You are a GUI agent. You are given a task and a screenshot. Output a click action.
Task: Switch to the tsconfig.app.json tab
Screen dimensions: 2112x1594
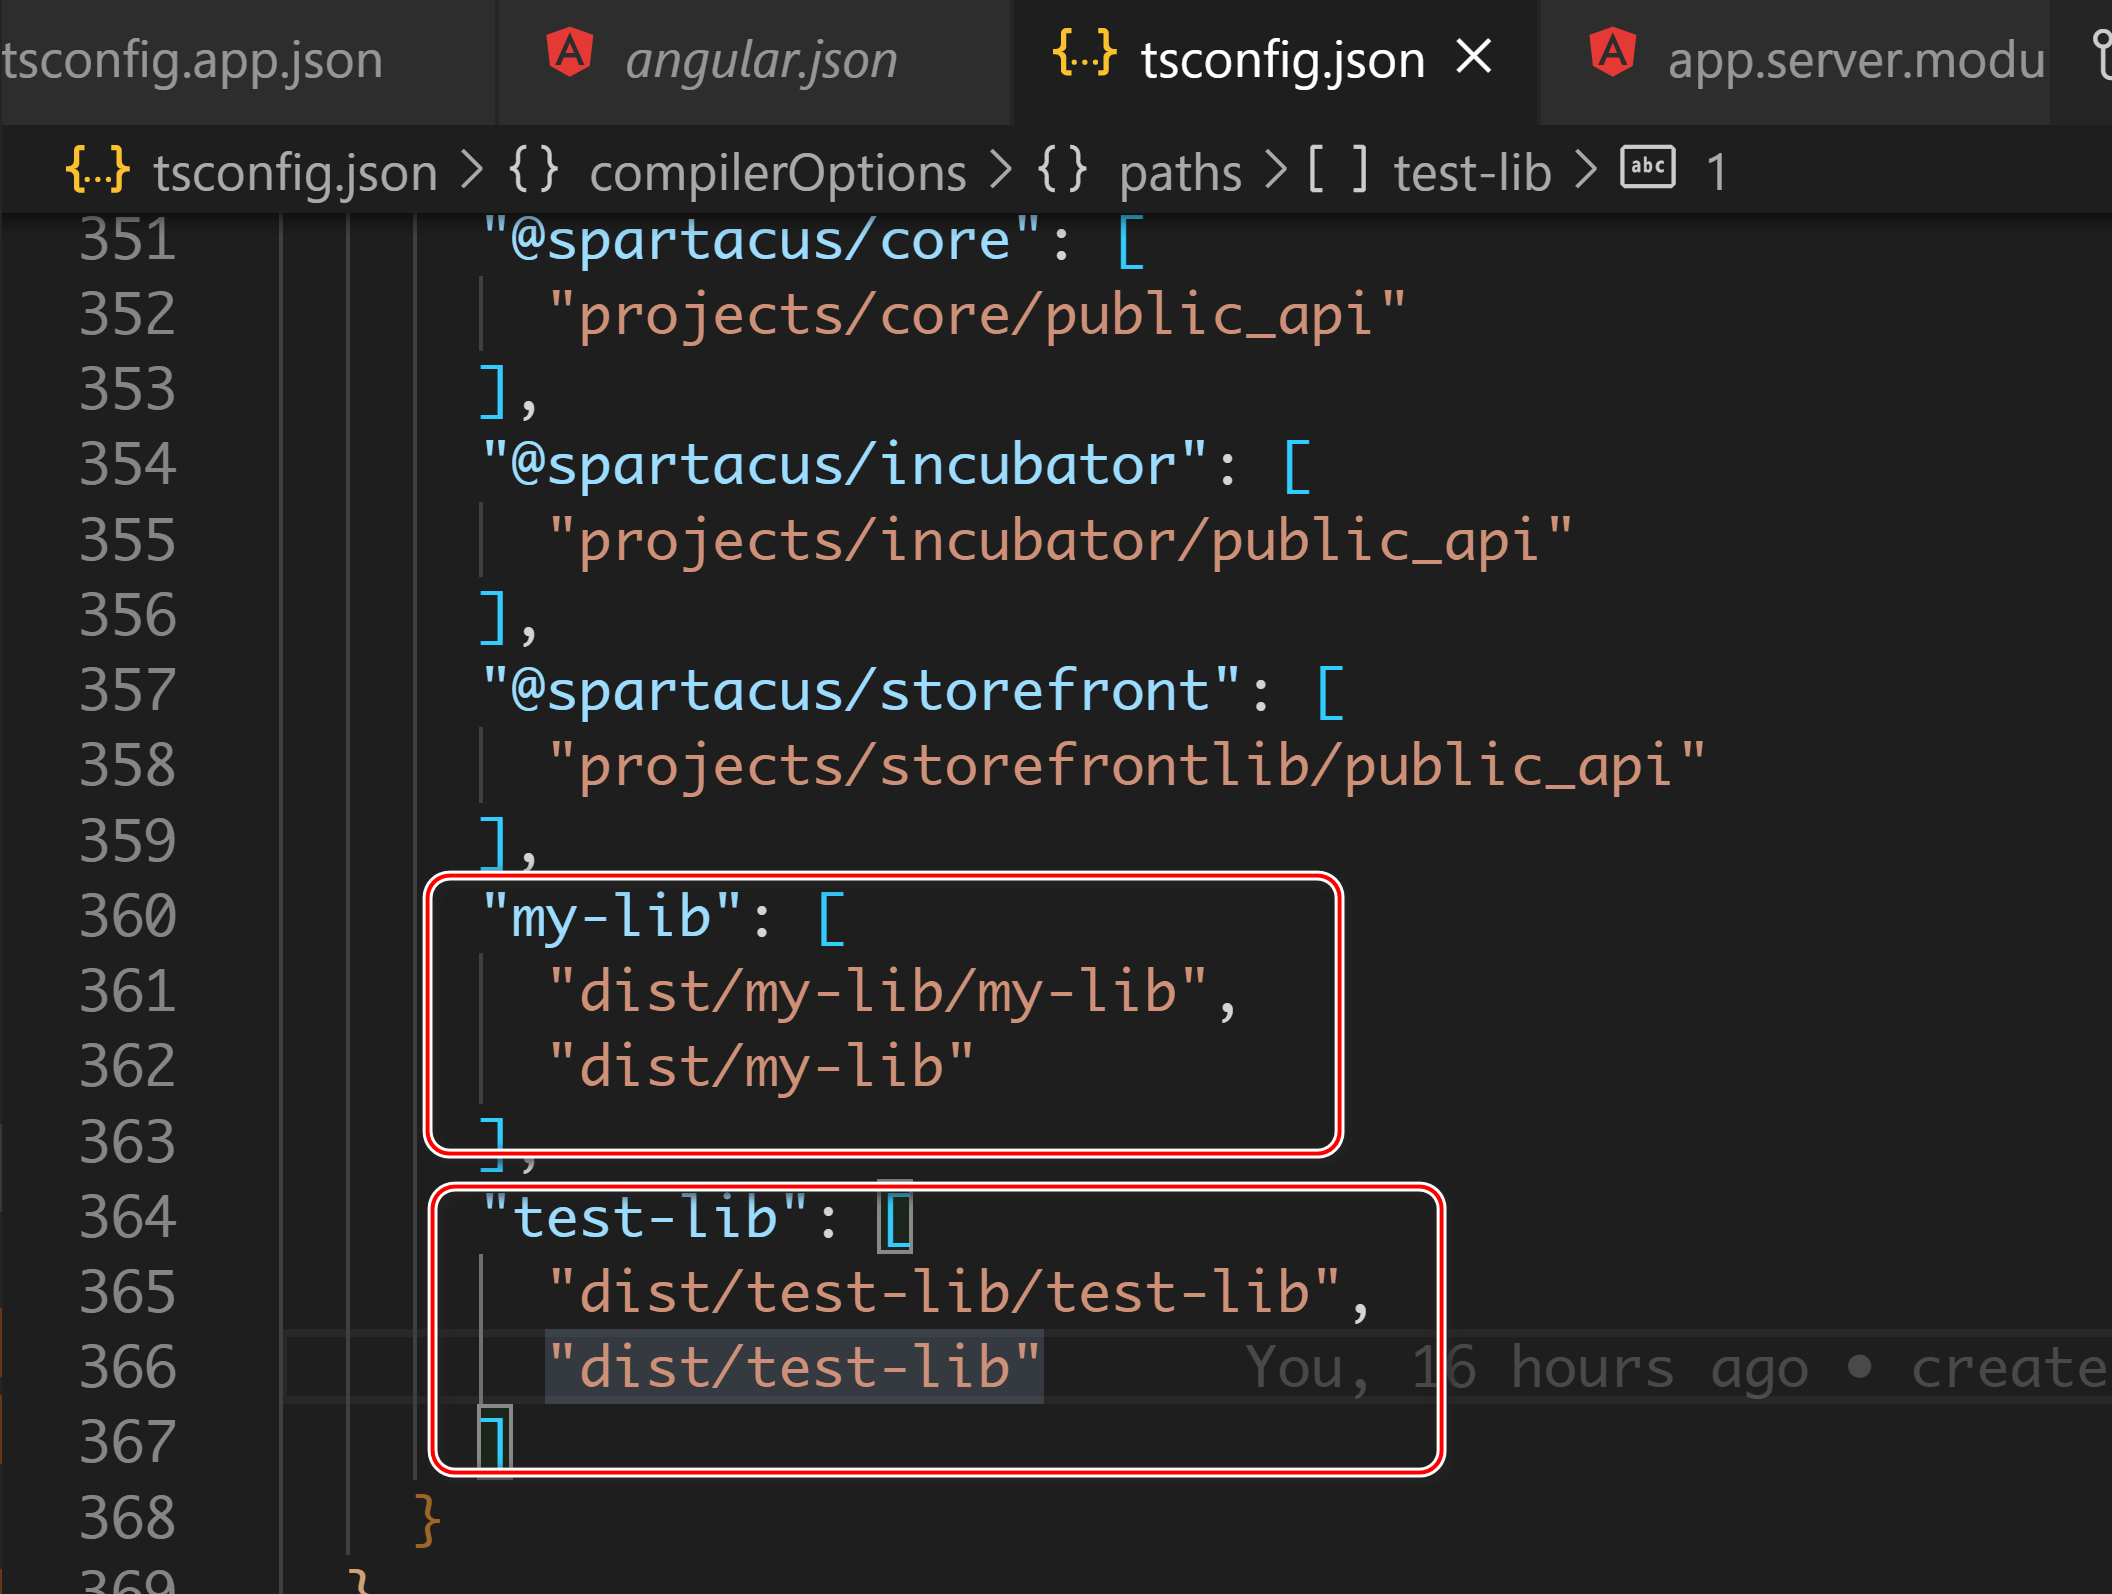191,58
